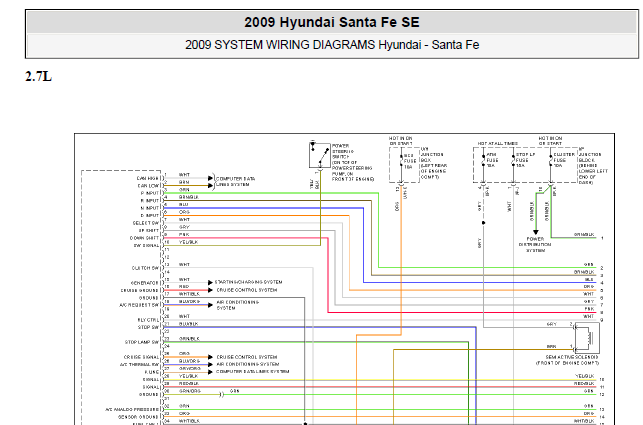The height and width of the screenshot is (425, 643).
Task: Click the 'P INPUT' pin label
Action: point(150,193)
